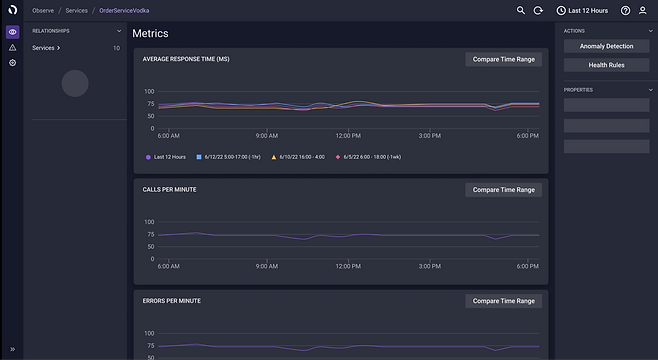Click 12:00 PM on Response Time axis

[x=348, y=136]
